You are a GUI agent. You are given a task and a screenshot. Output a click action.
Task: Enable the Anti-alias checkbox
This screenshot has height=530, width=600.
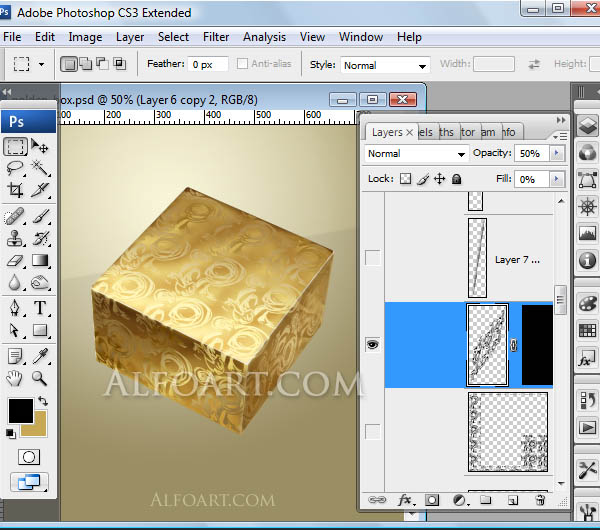pos(242,64)
